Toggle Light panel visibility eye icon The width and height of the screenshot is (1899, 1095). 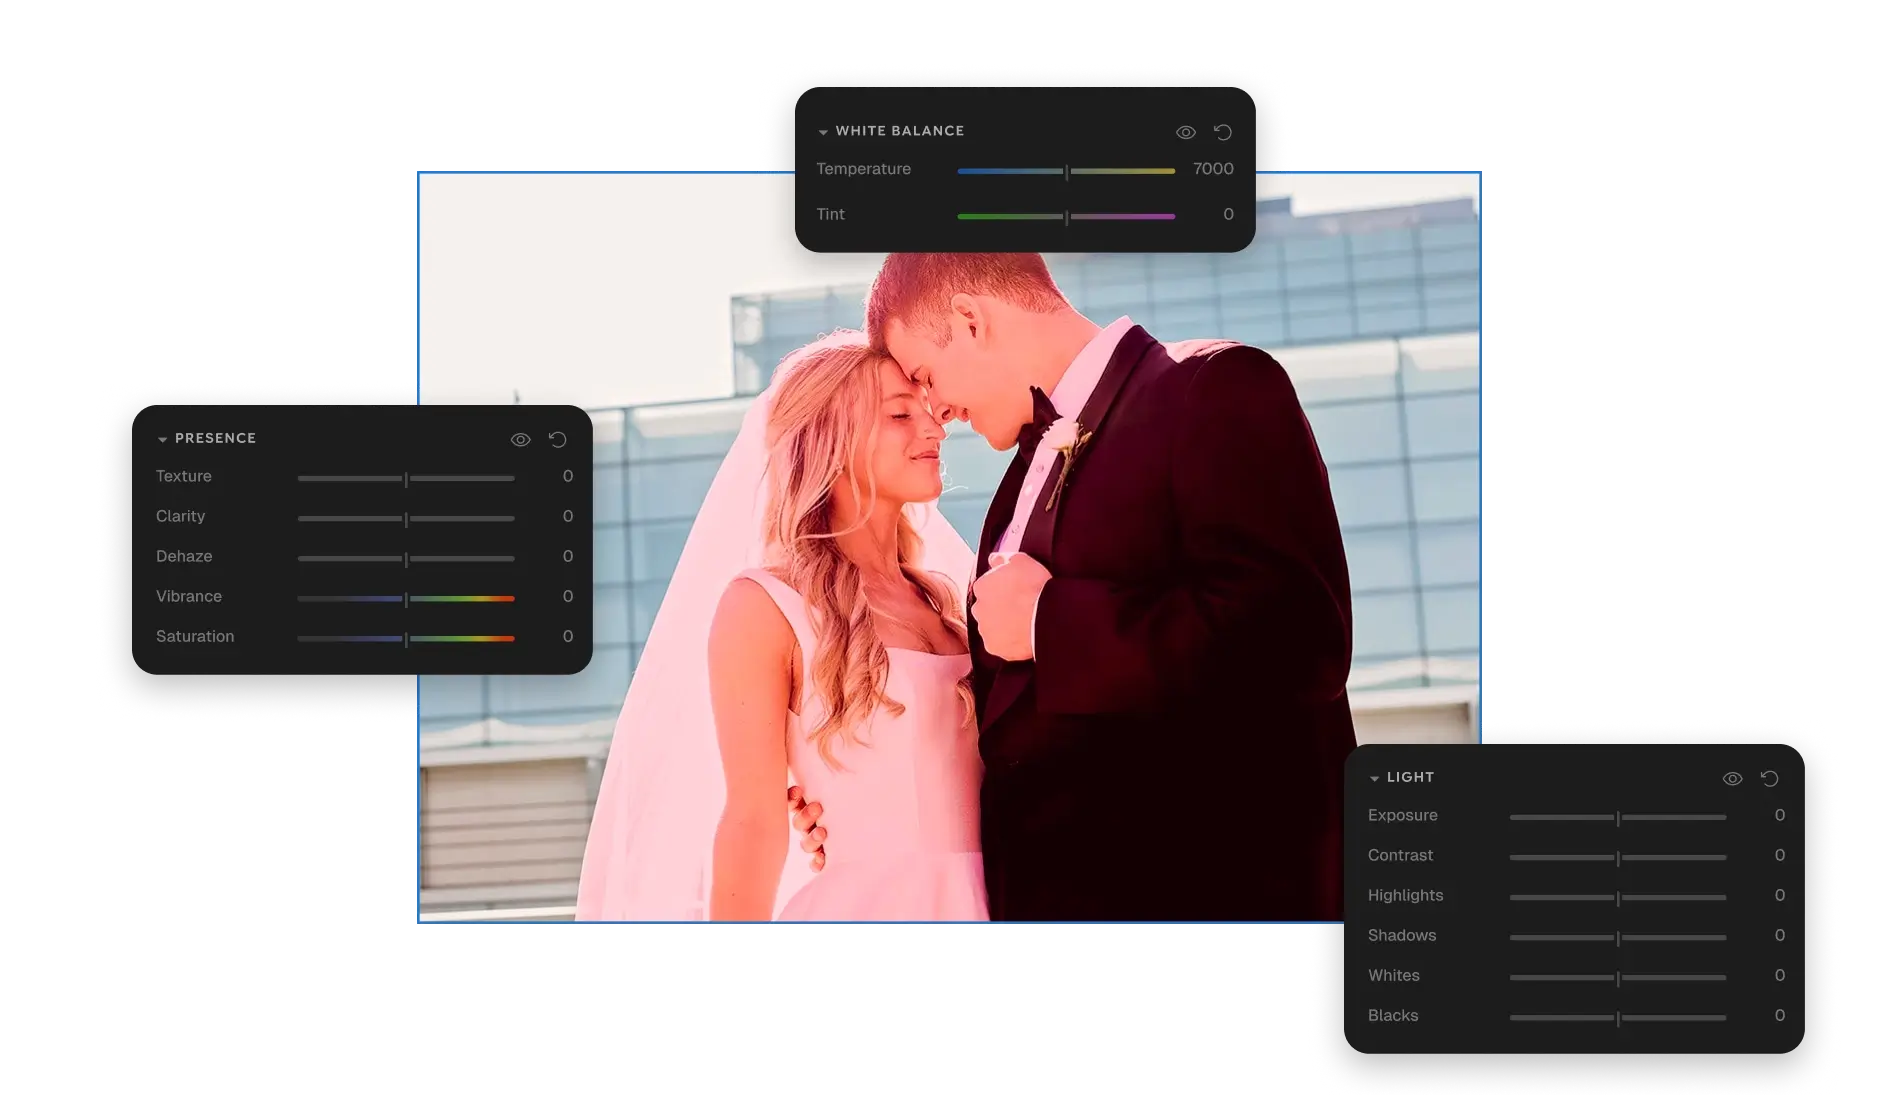coord(1732,778)
